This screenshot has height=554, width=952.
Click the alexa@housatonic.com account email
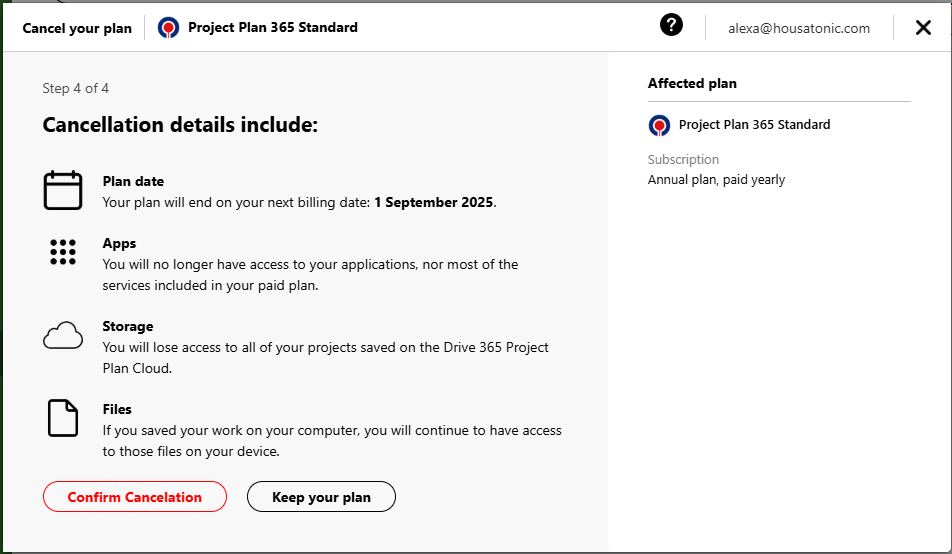[799, 28]
